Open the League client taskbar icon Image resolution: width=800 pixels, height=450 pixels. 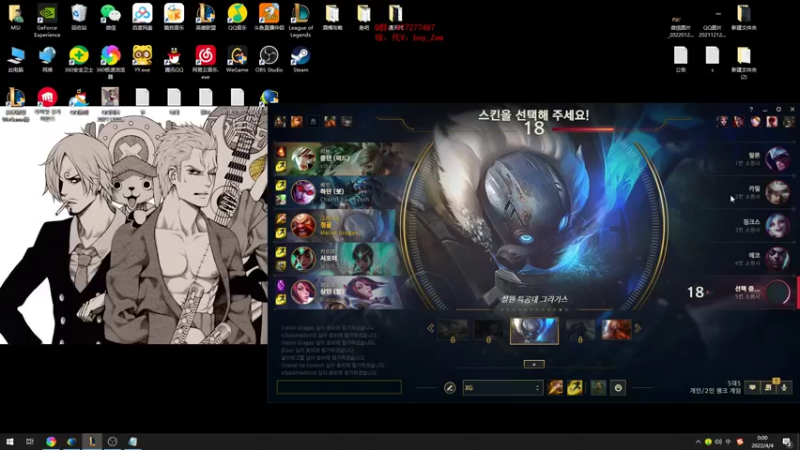point(92,442)
